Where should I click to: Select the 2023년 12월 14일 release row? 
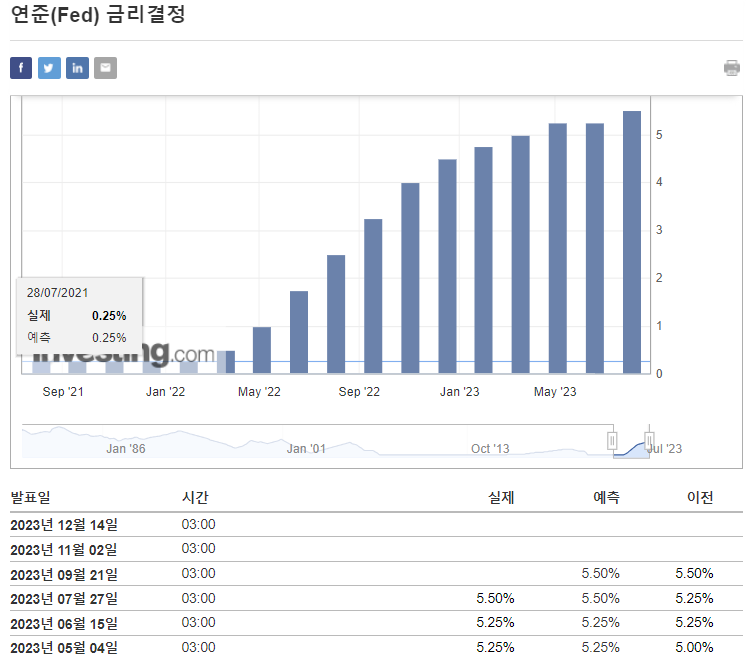[x=376, y=525]
